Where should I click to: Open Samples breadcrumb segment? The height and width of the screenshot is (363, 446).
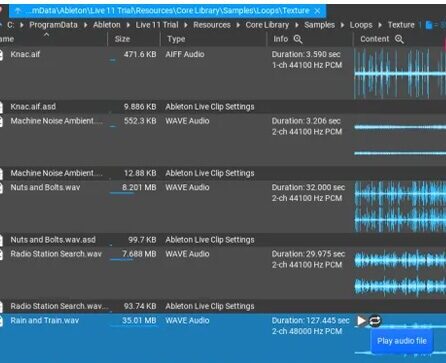[x=319, y=25]
